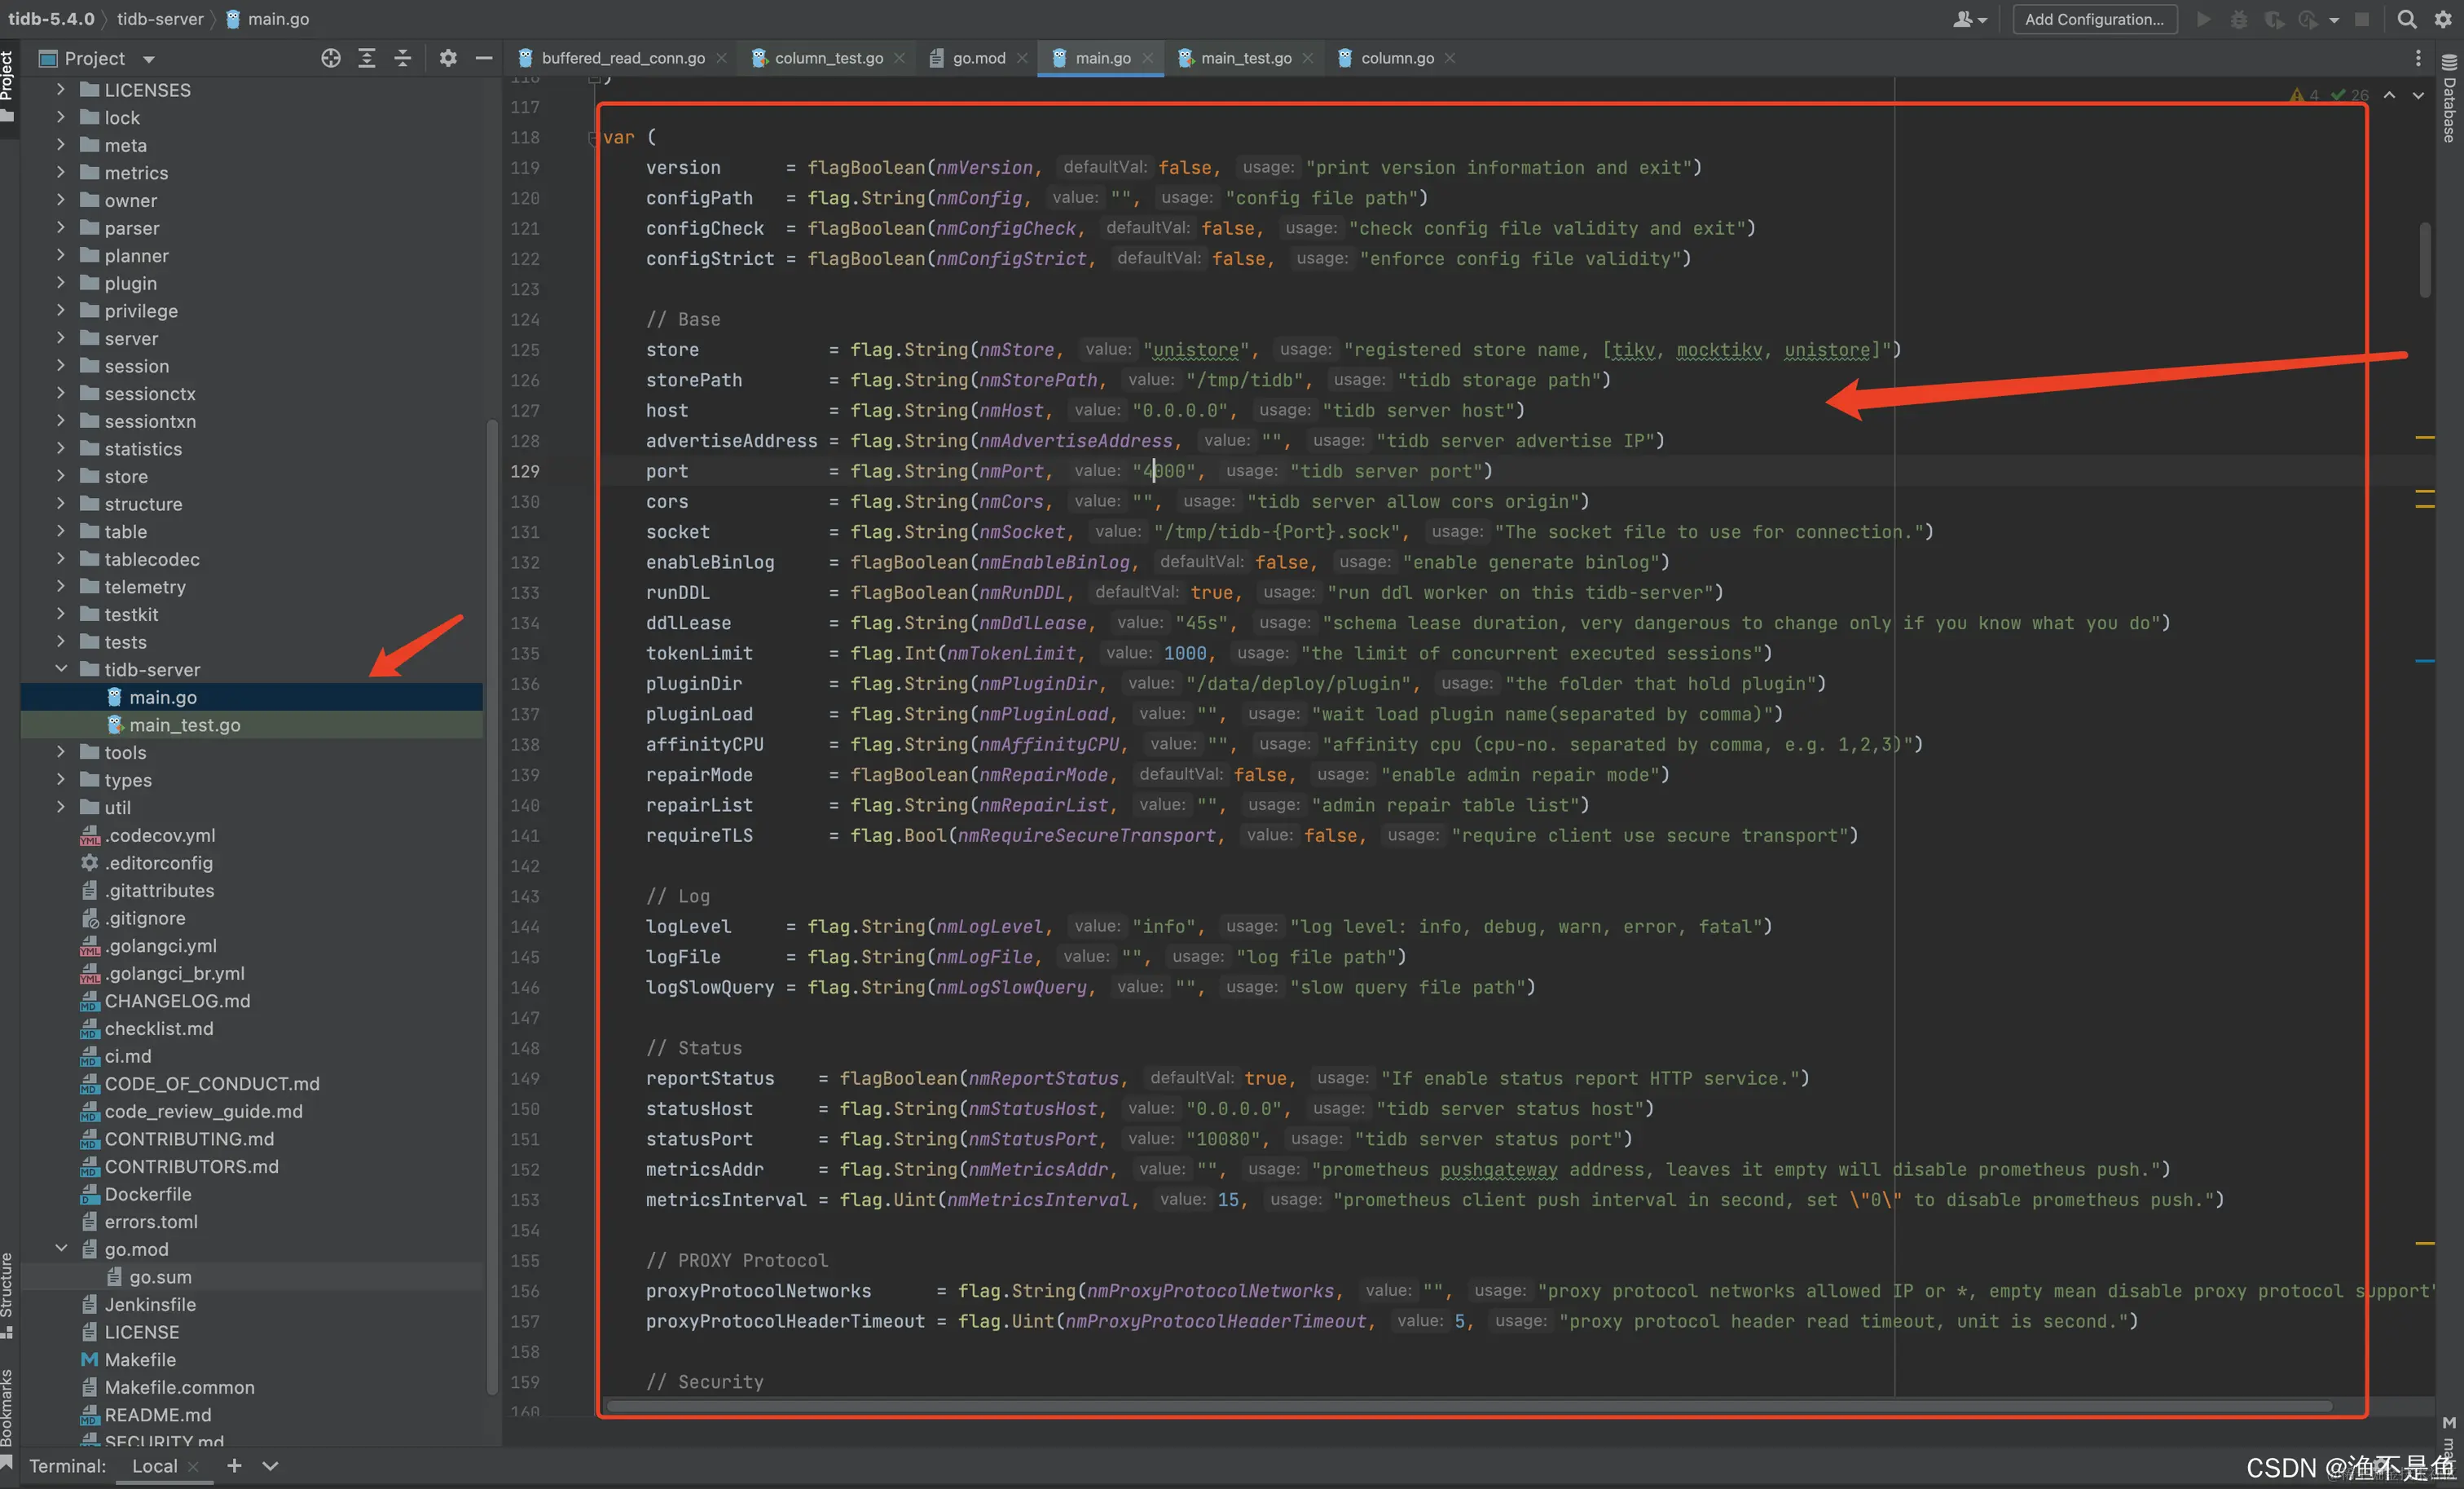Switch to buffered_read_conn.go tab

click(622, 58)
